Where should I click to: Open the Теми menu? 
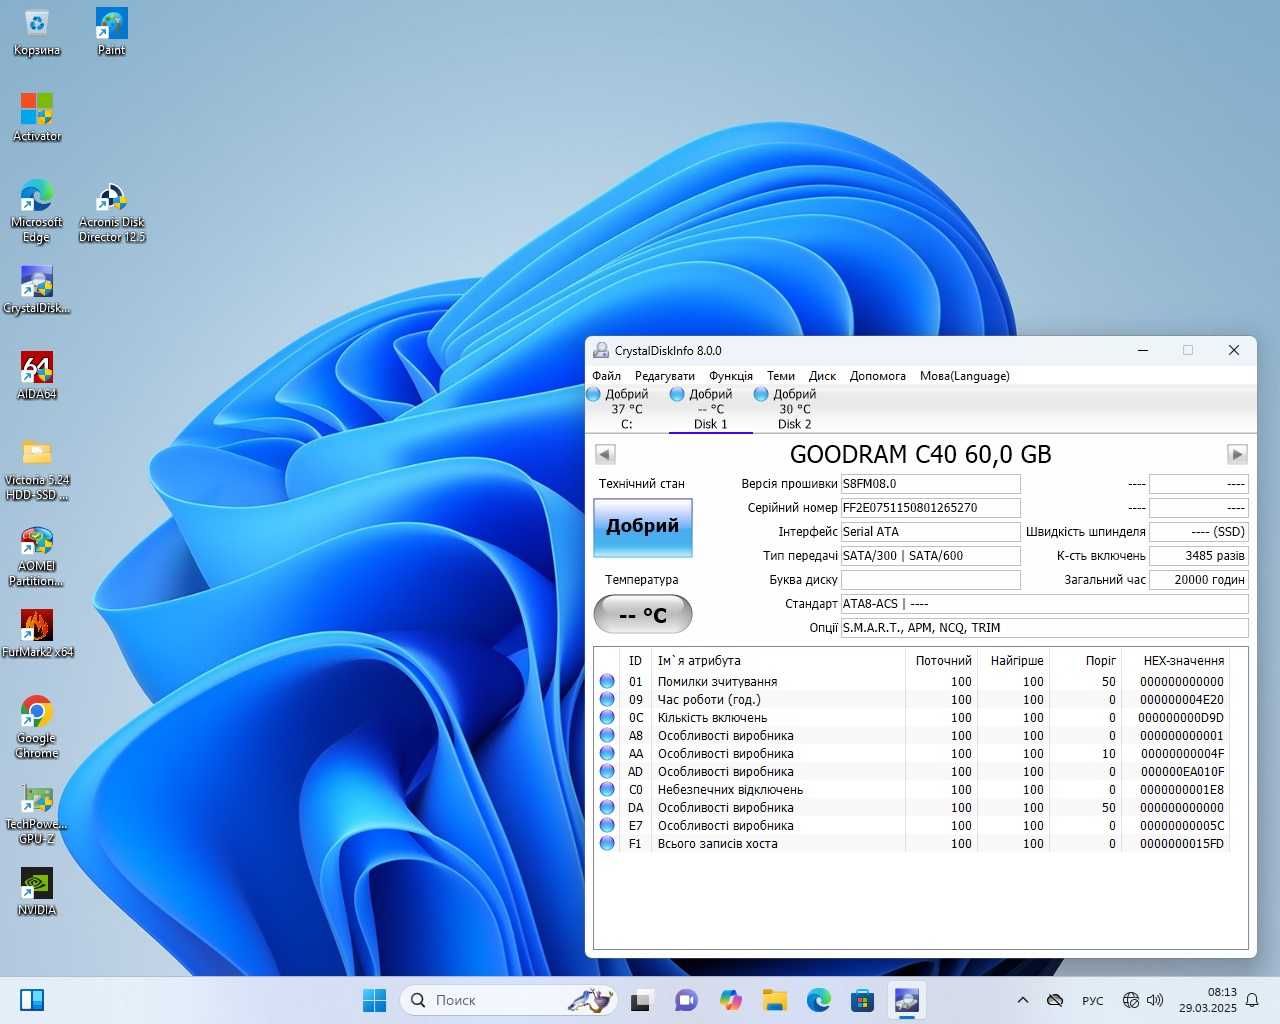pyautogui.click(x=781, y=376)
